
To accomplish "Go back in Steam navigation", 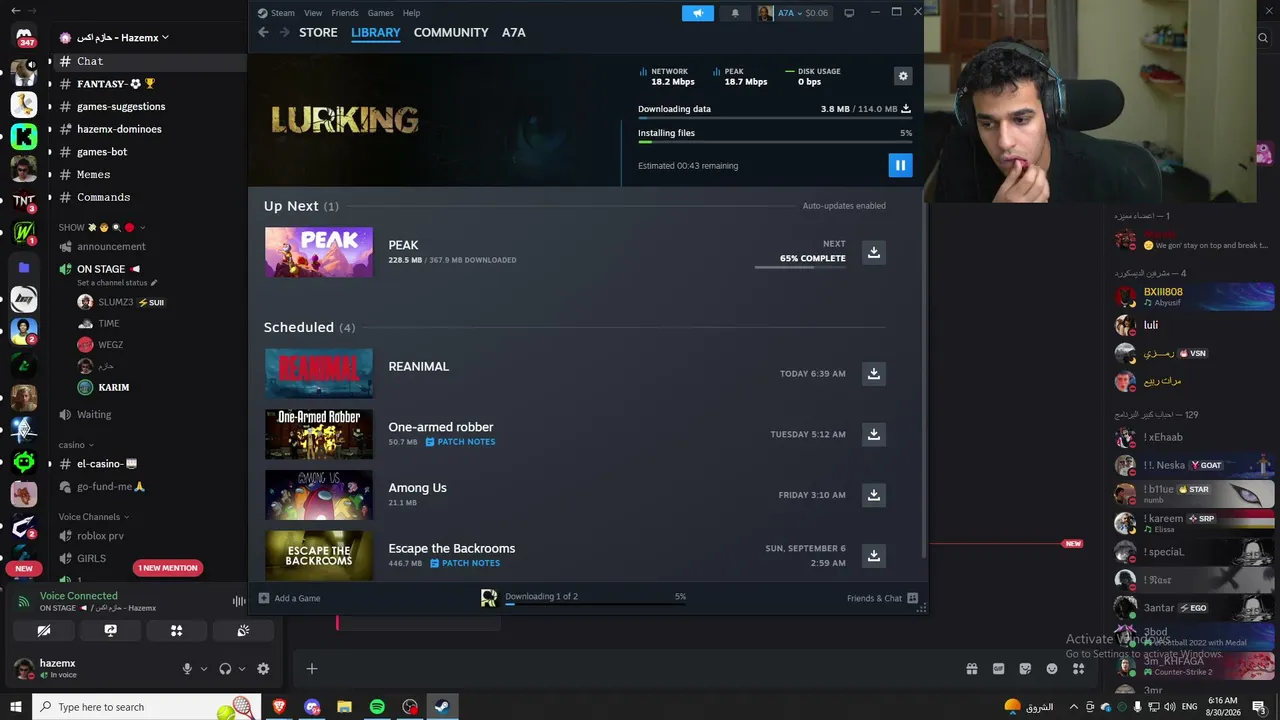I will [263, 32].
